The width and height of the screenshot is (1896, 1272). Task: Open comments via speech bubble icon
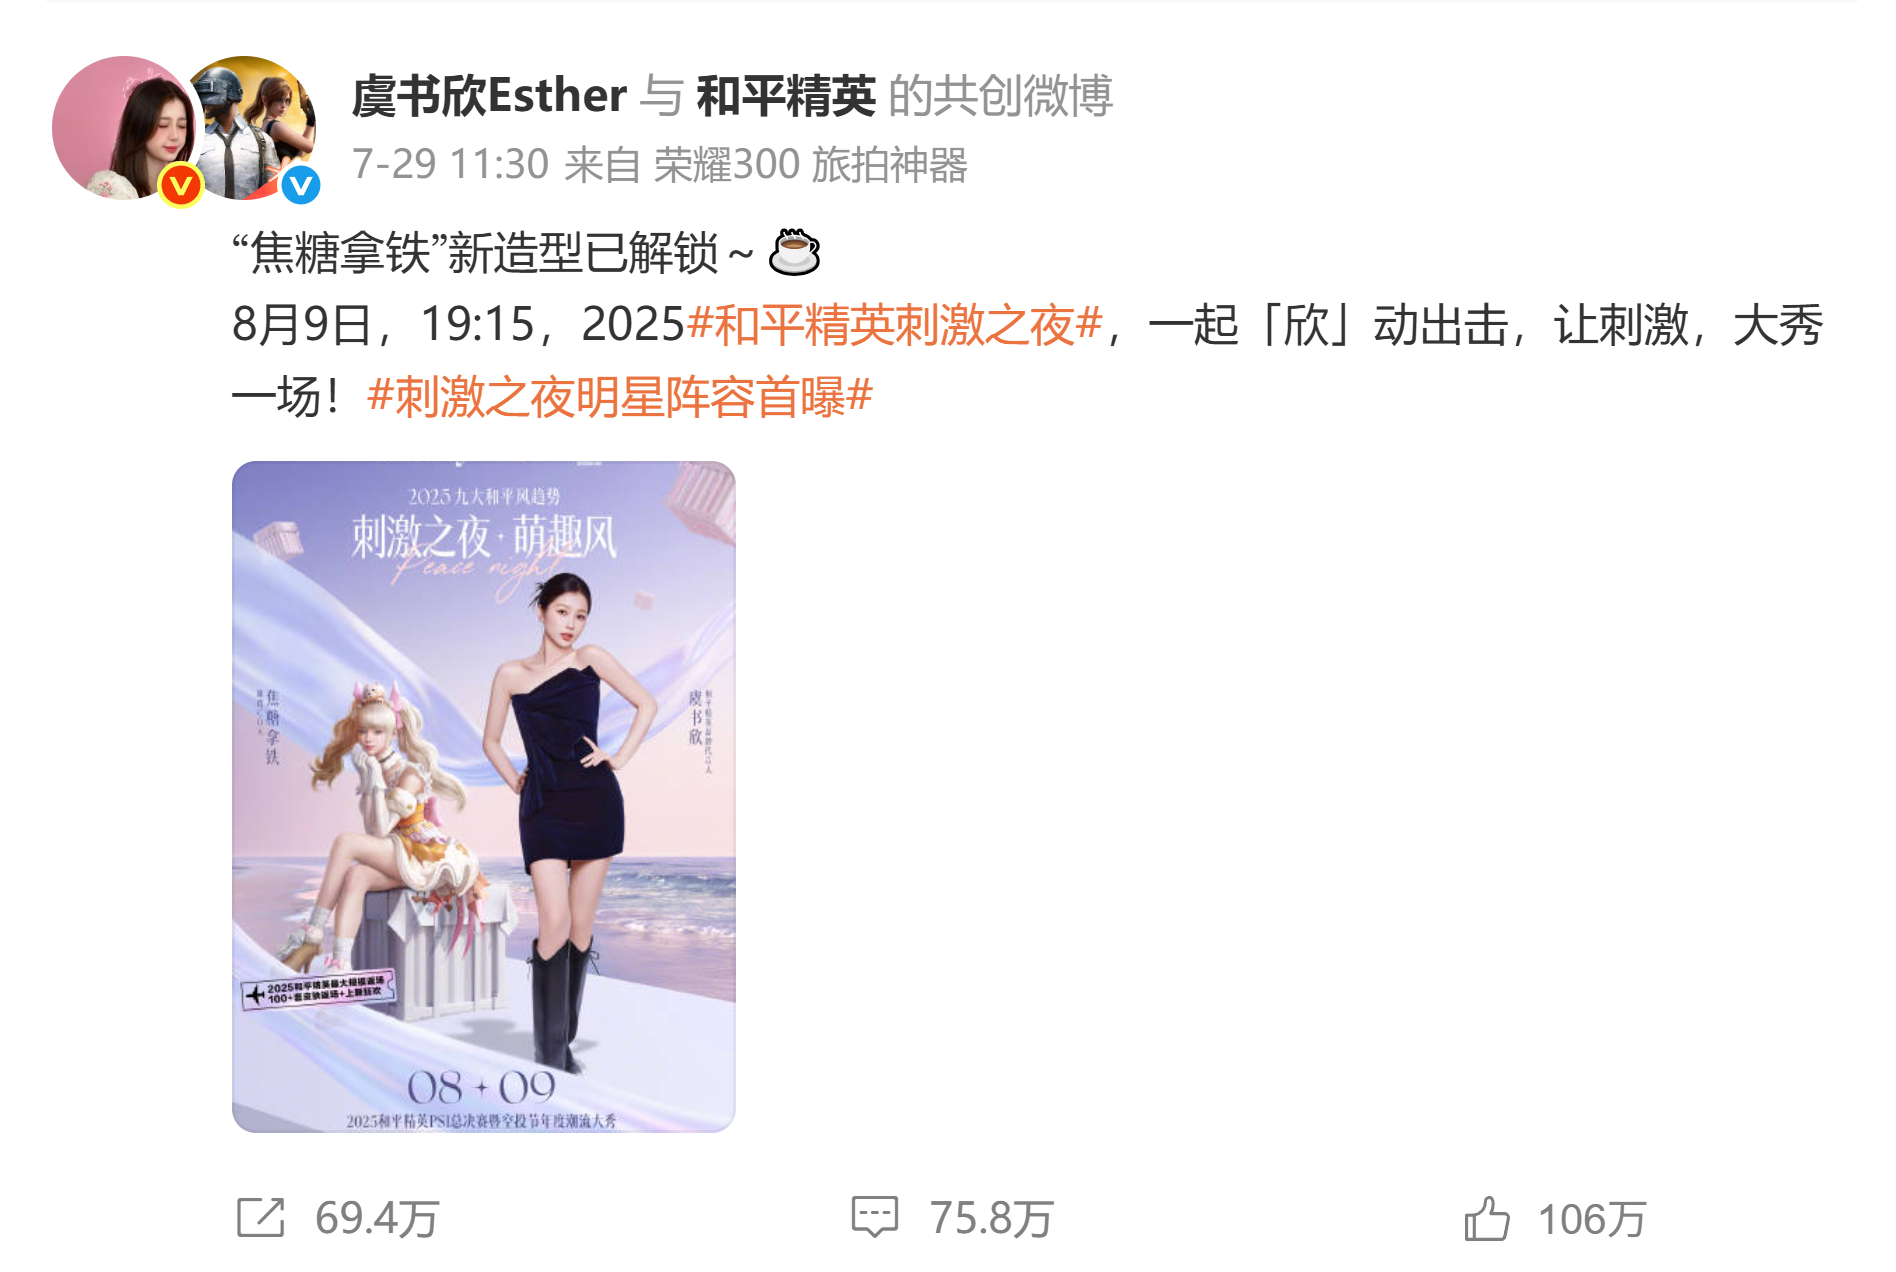point(874,1218)
